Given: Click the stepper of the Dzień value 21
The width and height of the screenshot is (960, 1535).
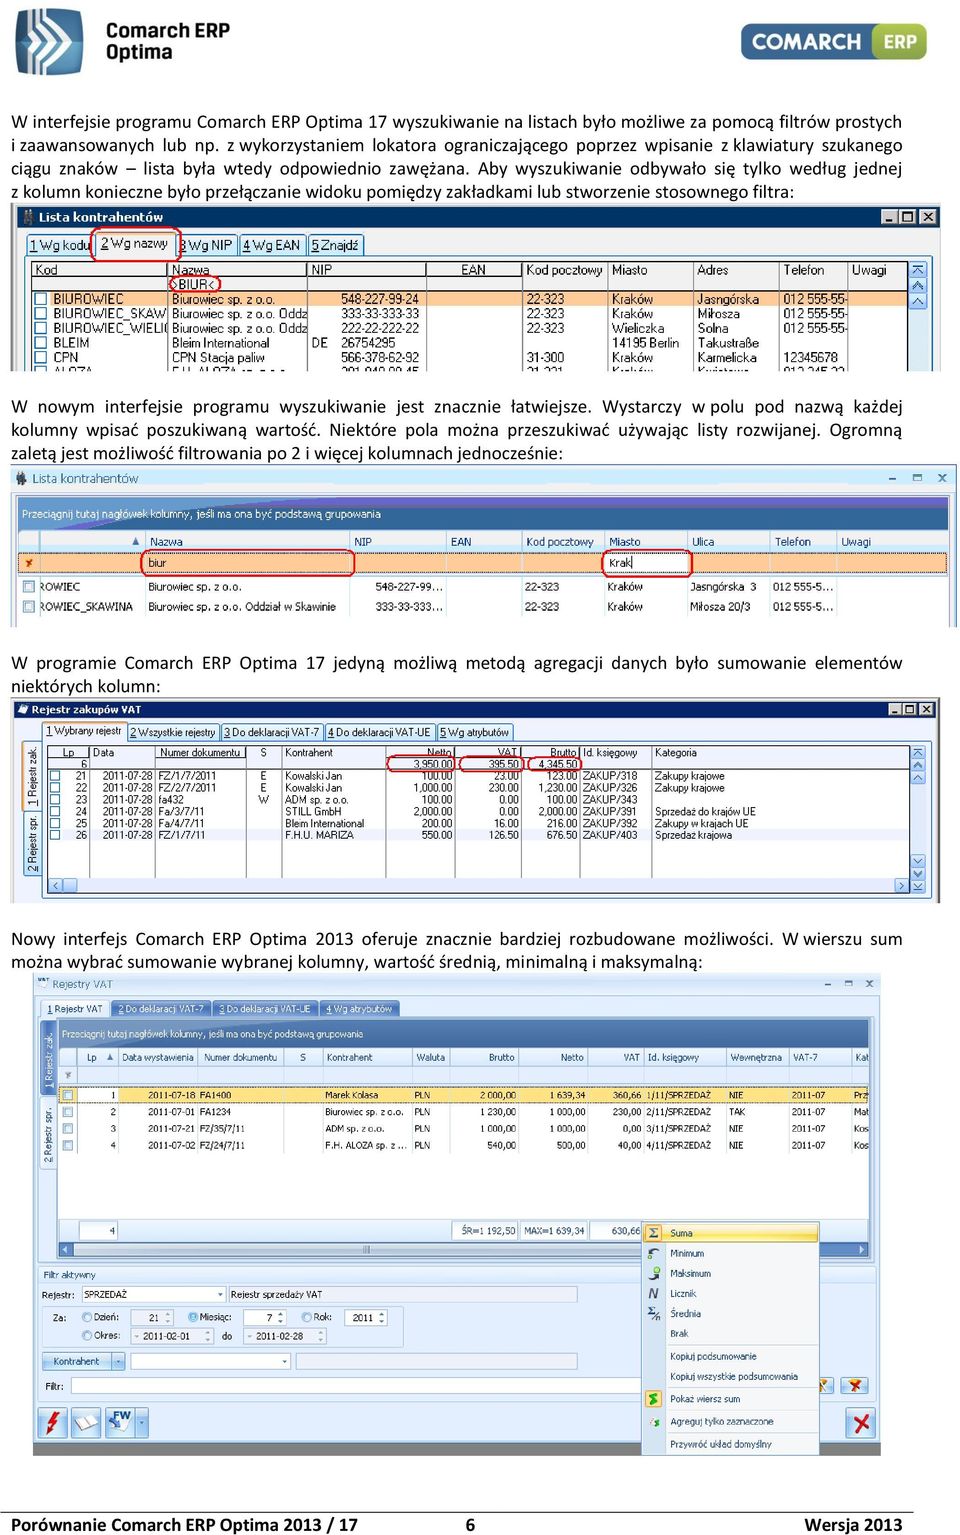Looking at the screenshot, I should (167, 1318).
